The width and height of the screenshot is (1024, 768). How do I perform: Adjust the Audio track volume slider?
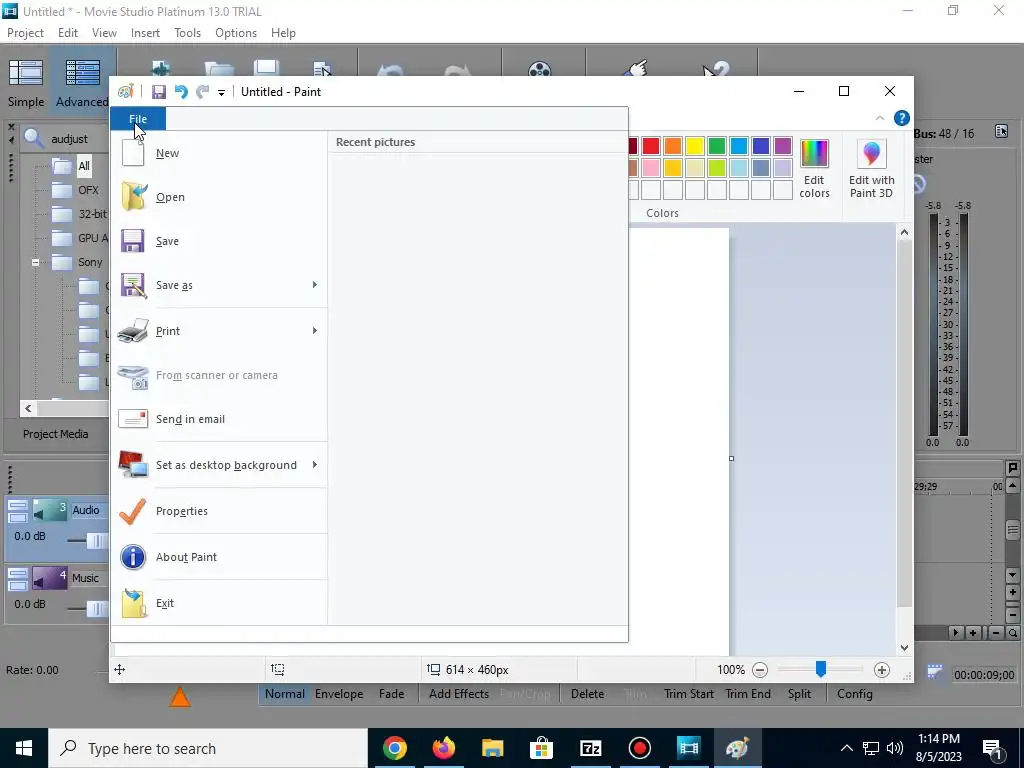point(97,541)
